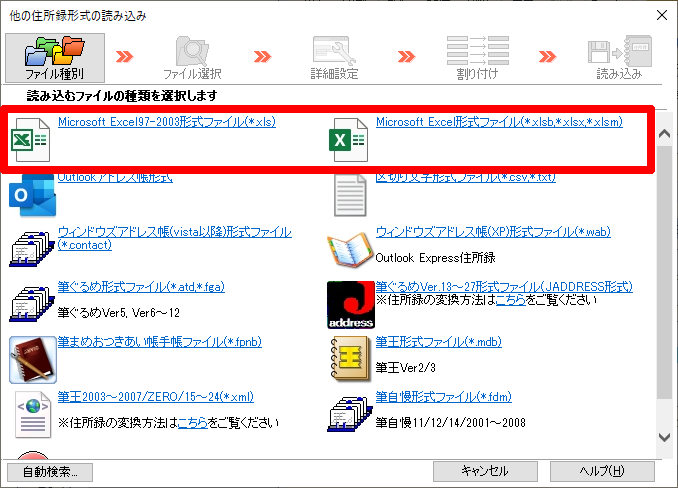
Task: Click 筆自慢11/12/14/2001～2008 text
Action: (451, 422)
